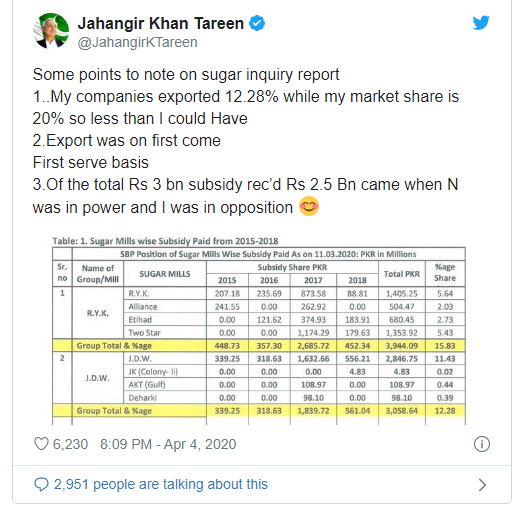This screenshot has height=516, width=523.
Task: Click the 6,230 likes count
Action: (x=70, y=444)
